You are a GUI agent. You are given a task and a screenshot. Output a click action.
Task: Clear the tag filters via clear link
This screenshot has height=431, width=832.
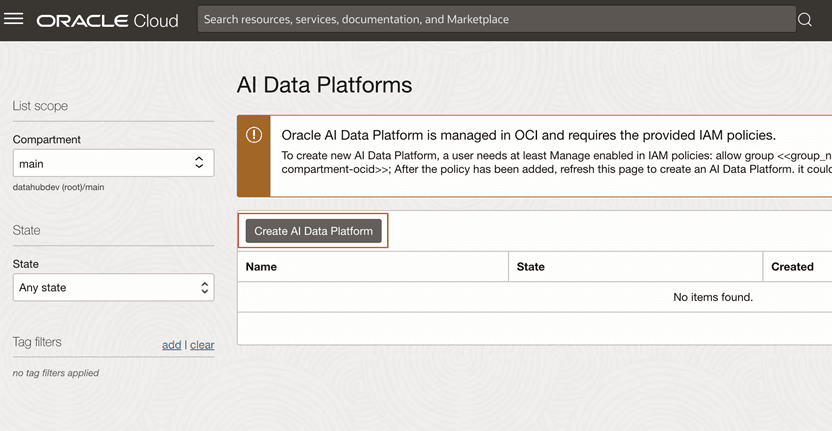click(202, 345)
